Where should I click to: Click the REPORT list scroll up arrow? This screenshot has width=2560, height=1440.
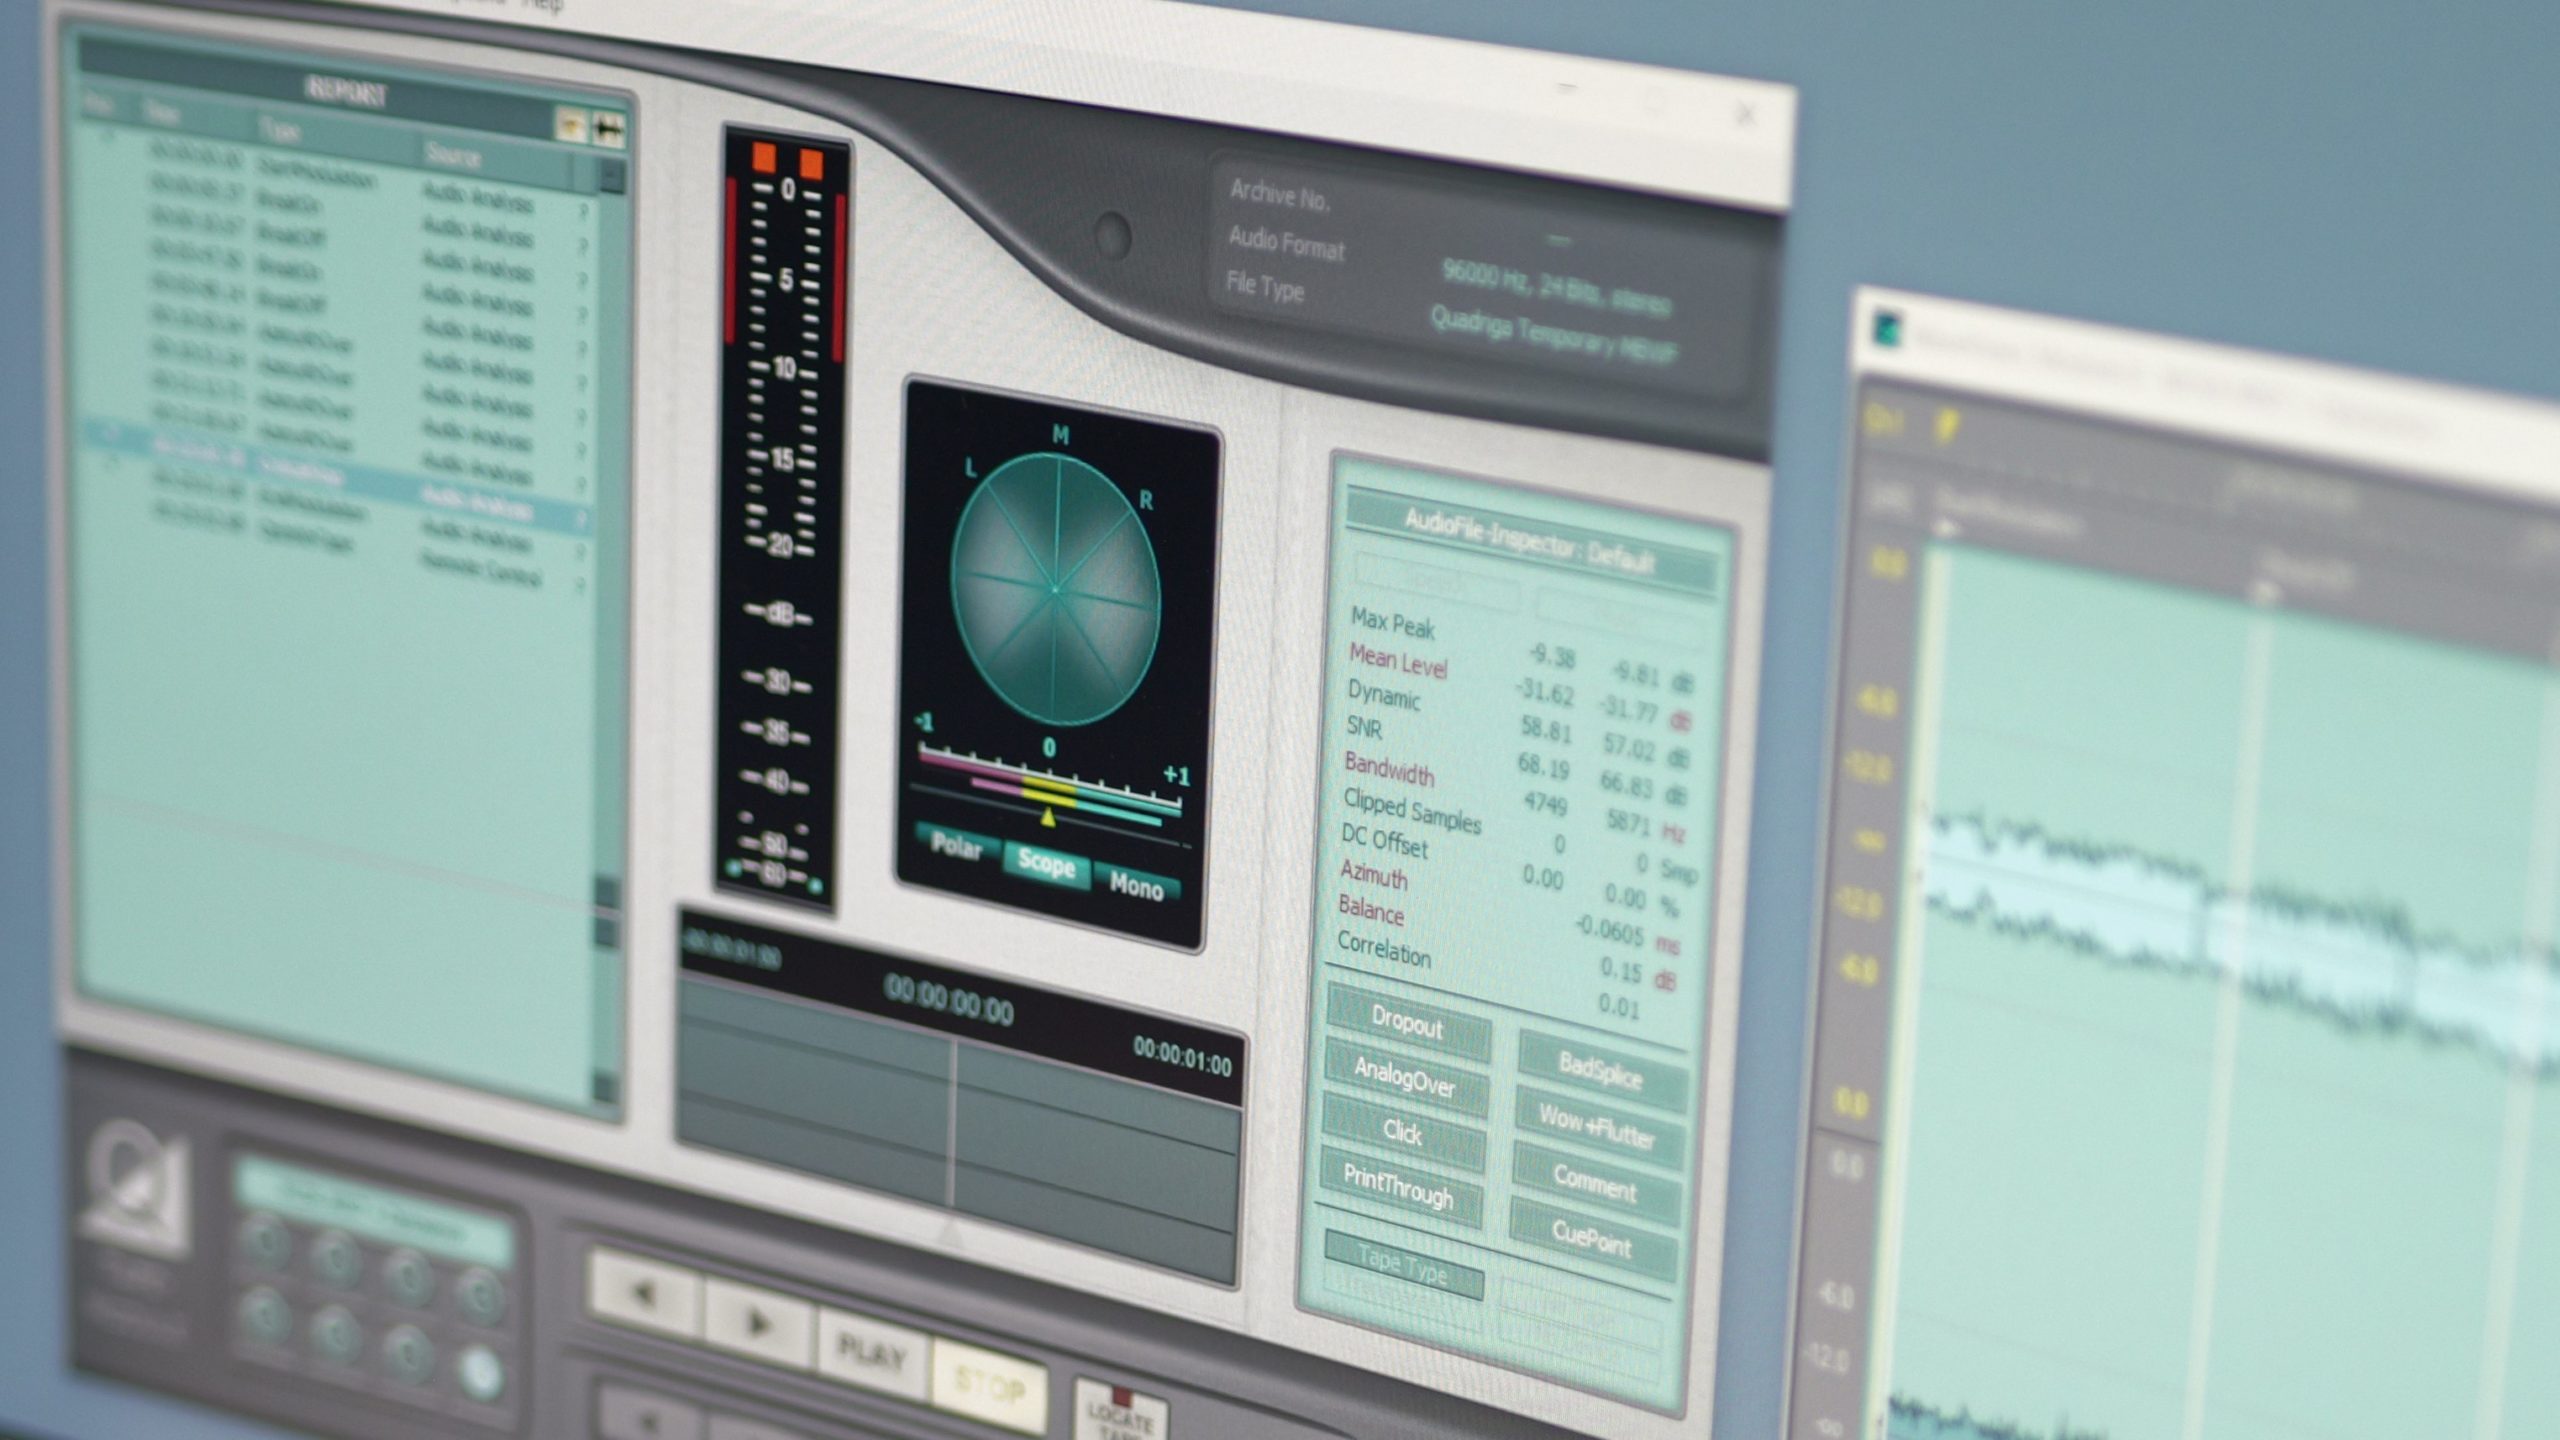click(x=611, y=178)
